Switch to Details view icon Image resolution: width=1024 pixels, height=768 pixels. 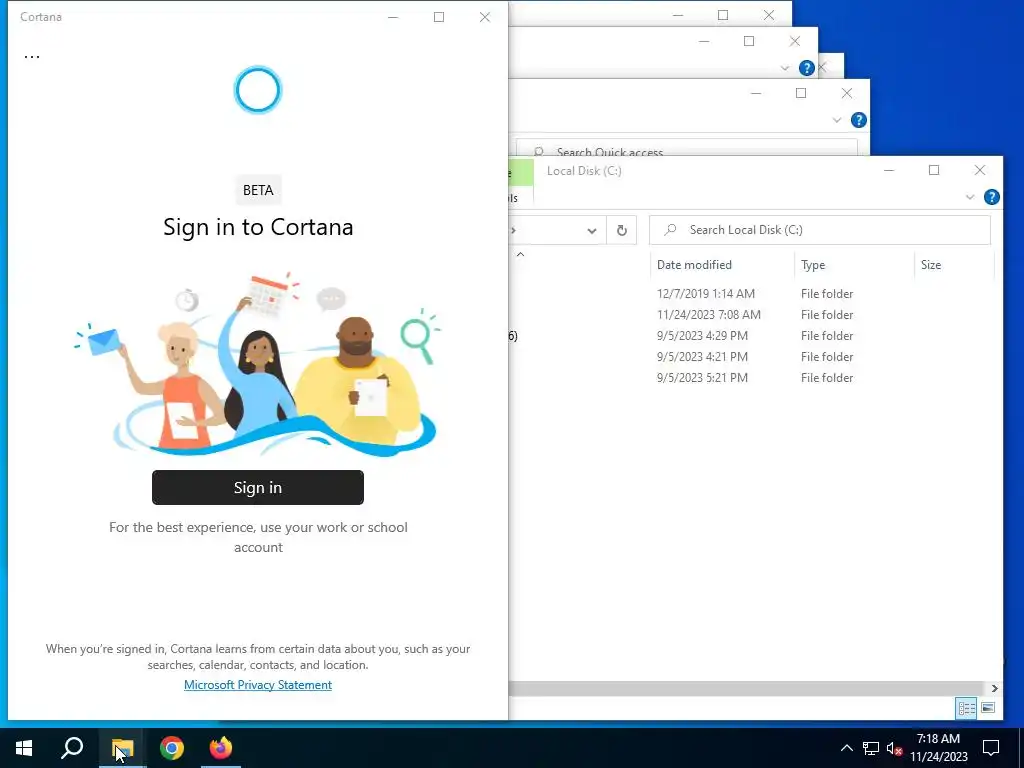pyautogui.click(x=966, y=708)
